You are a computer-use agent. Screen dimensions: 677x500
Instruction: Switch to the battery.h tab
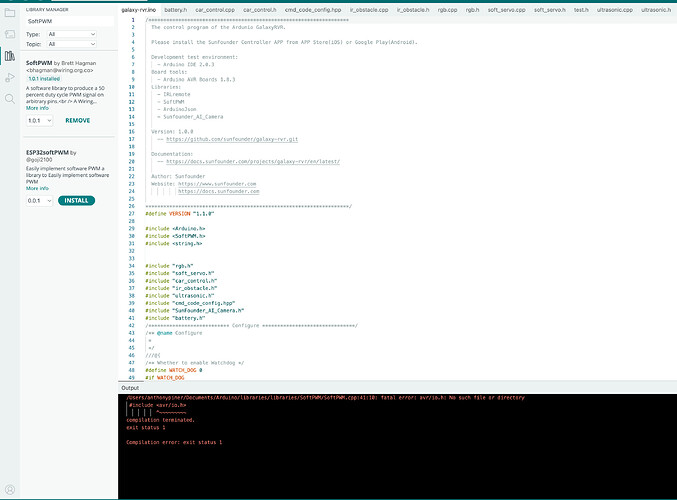176,9
